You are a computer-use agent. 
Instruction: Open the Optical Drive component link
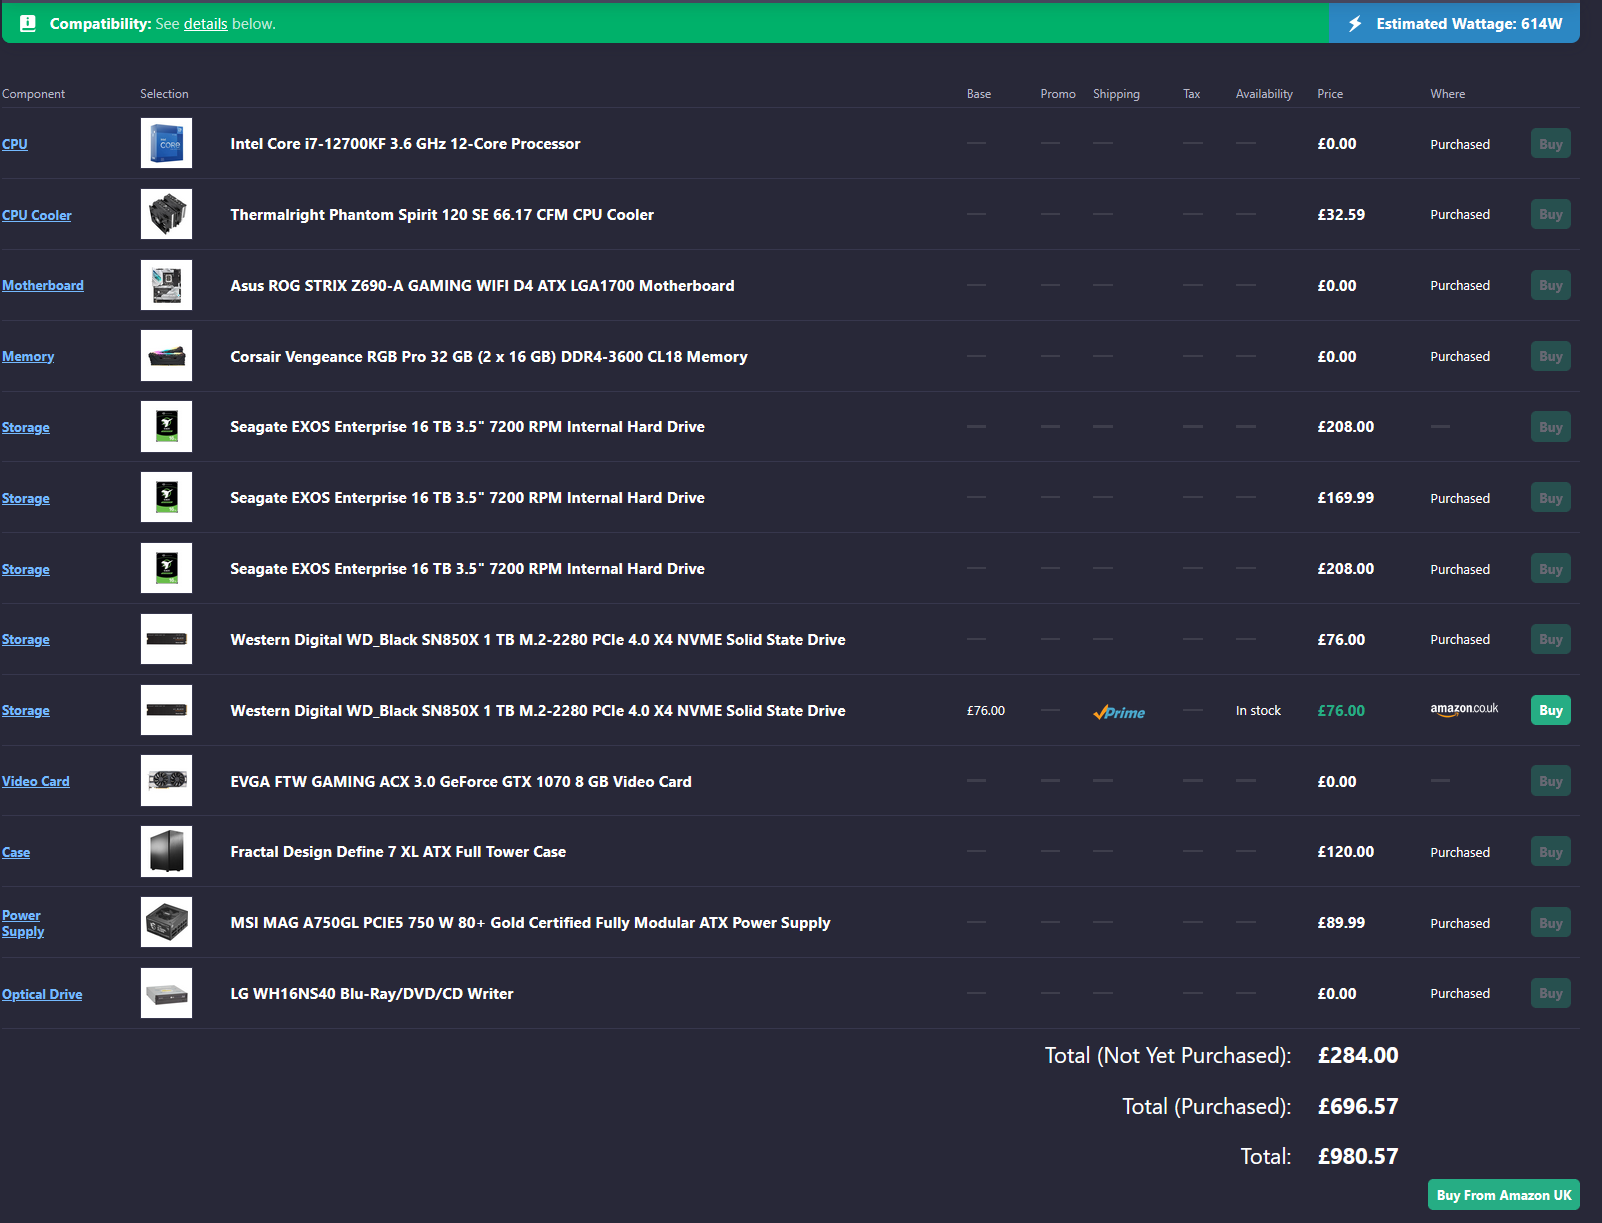pos(42,994)
